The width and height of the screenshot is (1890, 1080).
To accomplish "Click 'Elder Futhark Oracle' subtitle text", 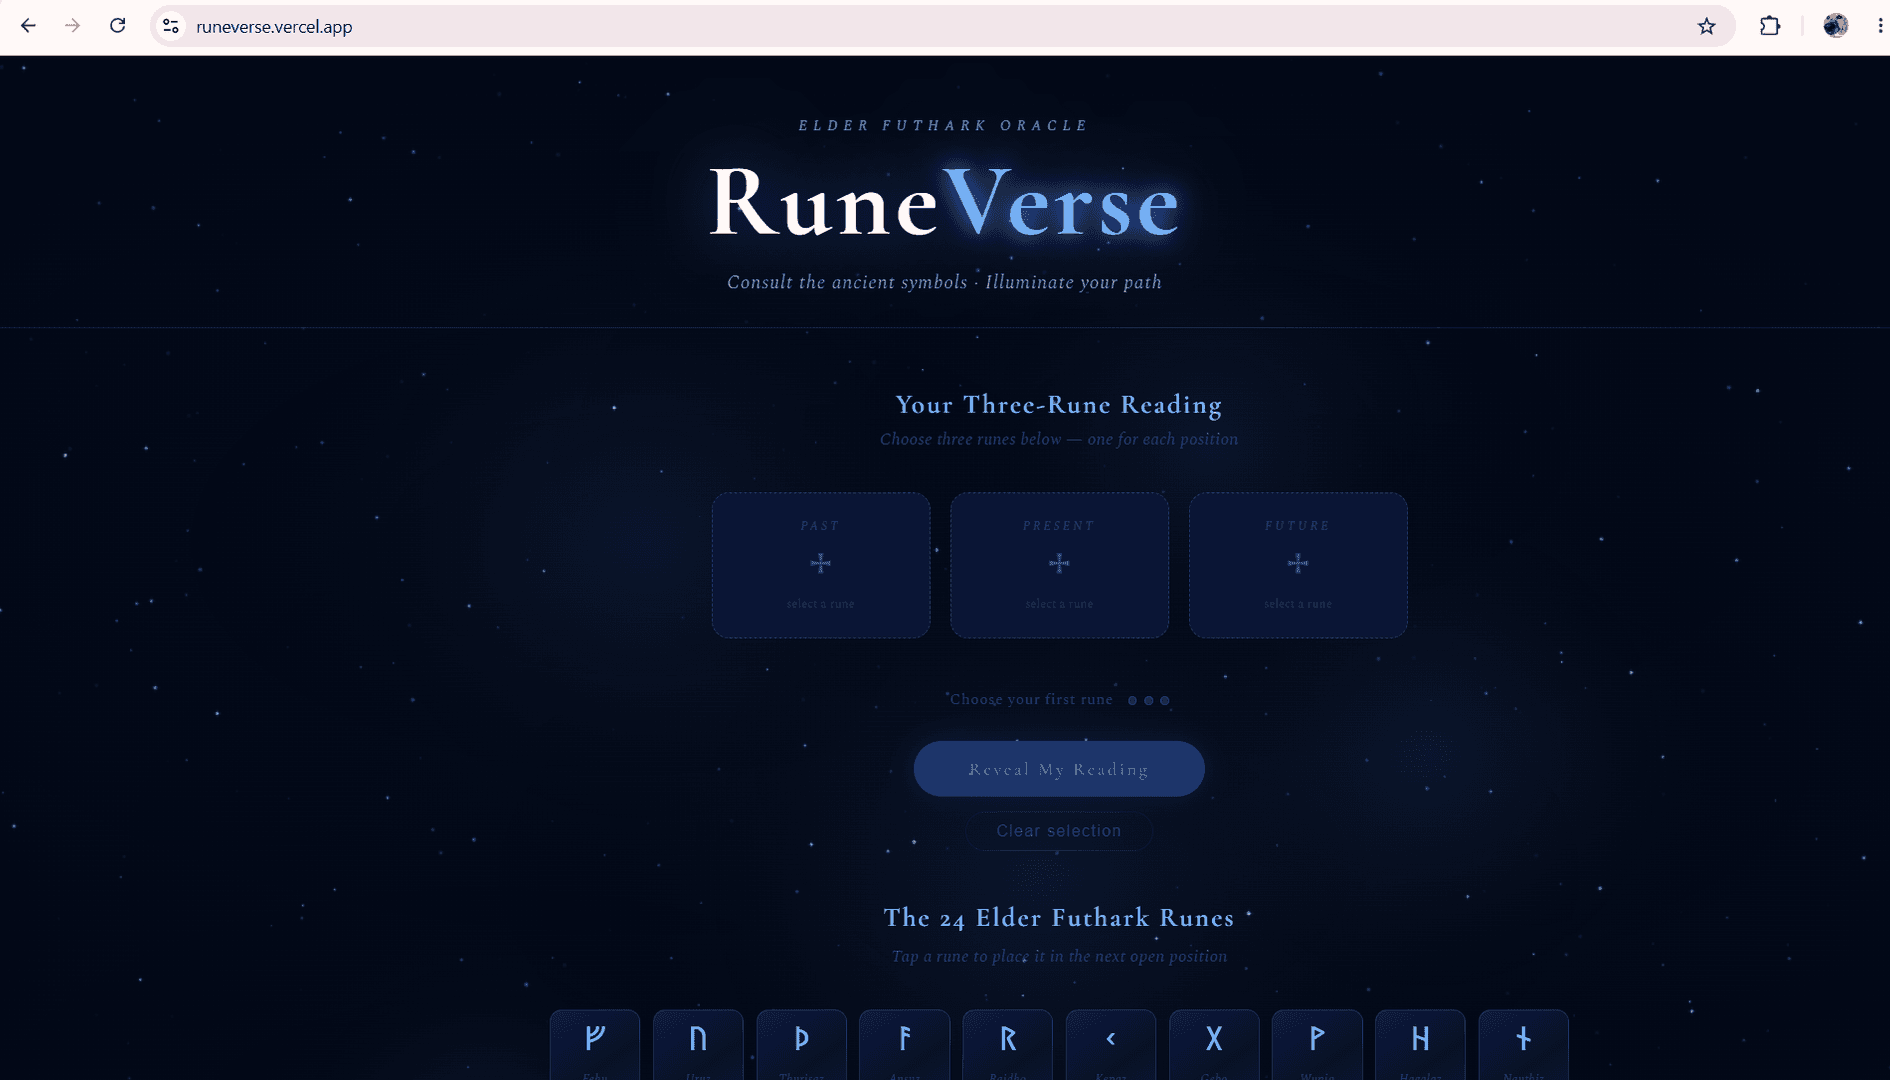I will [944, 126].
